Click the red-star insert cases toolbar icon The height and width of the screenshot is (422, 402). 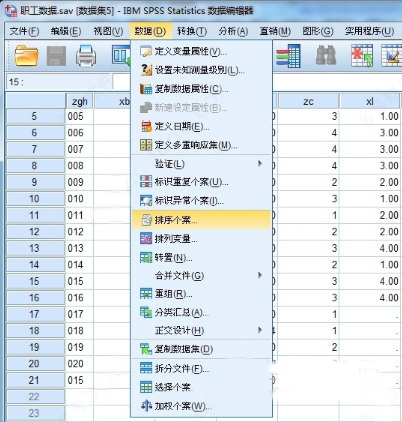pos(362,56)
